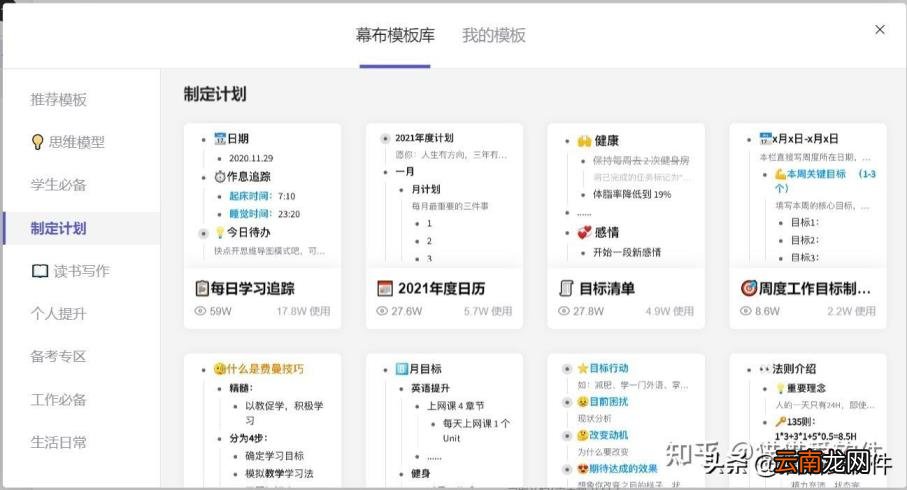Collapse the 今日待办 node bullet
This screenshot has width=907, height=490.
(203, 234)
